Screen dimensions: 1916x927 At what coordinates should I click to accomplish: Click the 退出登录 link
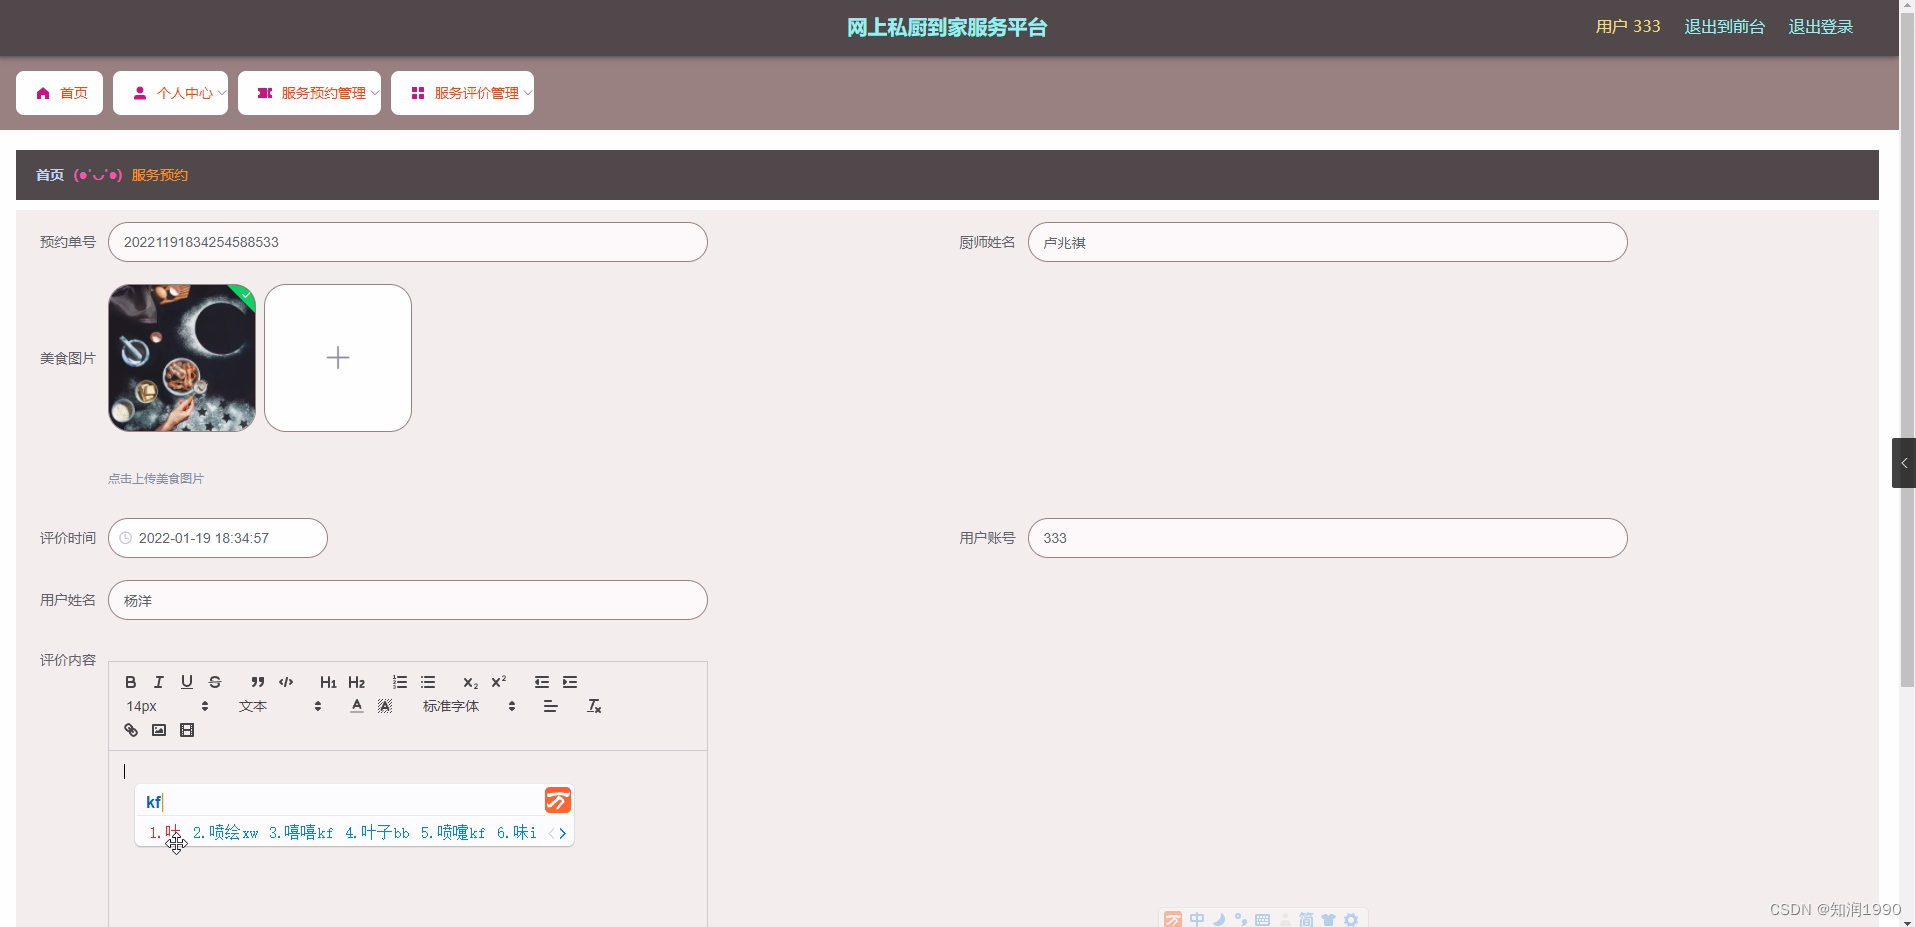coord(1819,26)
